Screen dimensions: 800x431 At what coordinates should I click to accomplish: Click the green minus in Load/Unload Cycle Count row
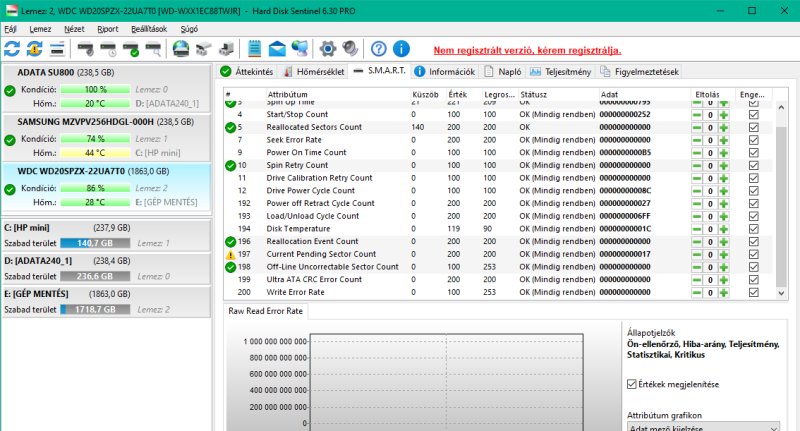[x=697, y=216]
